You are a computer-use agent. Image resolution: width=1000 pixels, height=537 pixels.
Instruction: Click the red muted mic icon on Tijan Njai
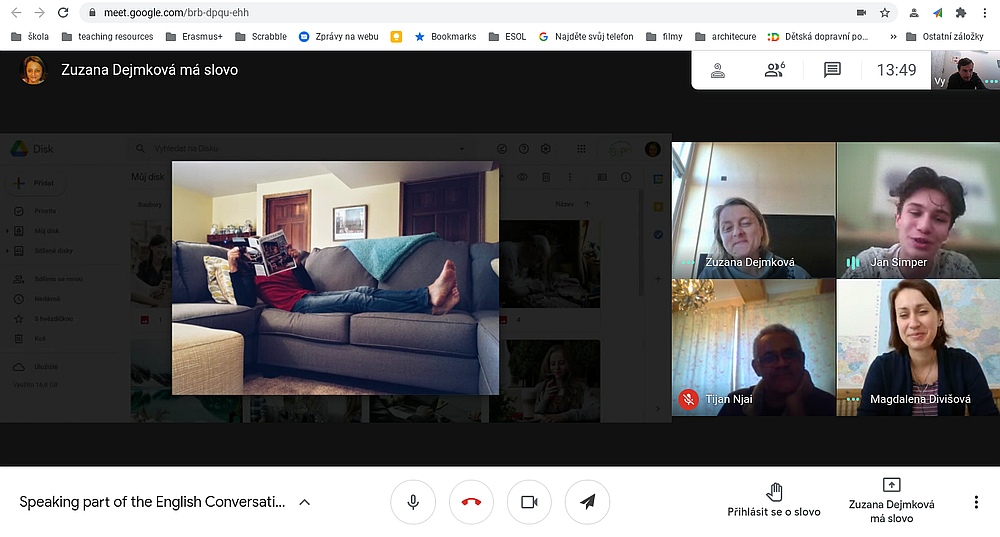point(688,399)
